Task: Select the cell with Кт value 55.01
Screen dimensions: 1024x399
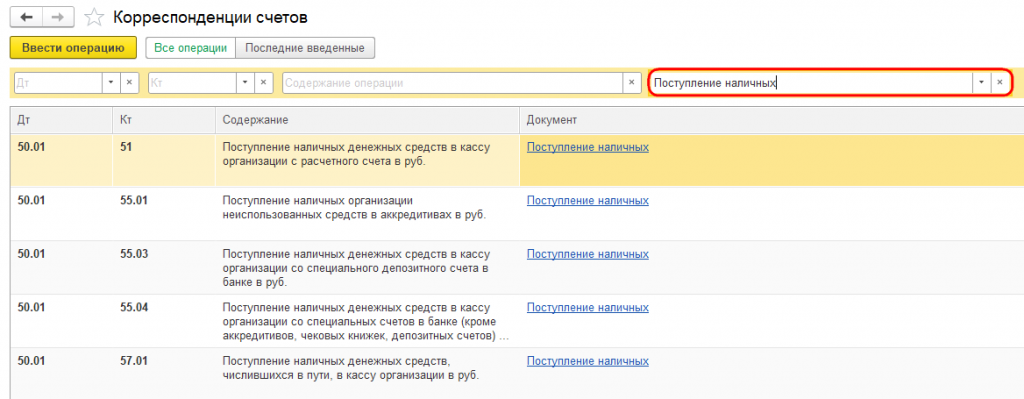Action: click(x=164, y=214)
